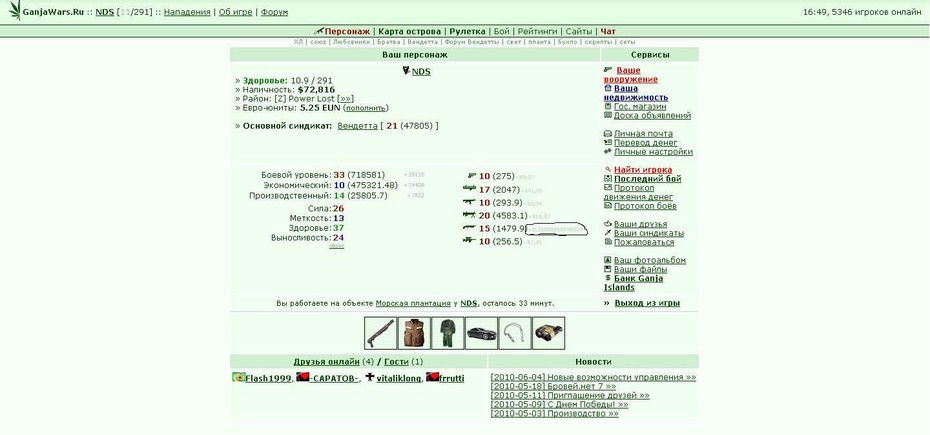Click the Выход из игры link
This screenshot has height=435, width=930.
click(x=647, y=303)
